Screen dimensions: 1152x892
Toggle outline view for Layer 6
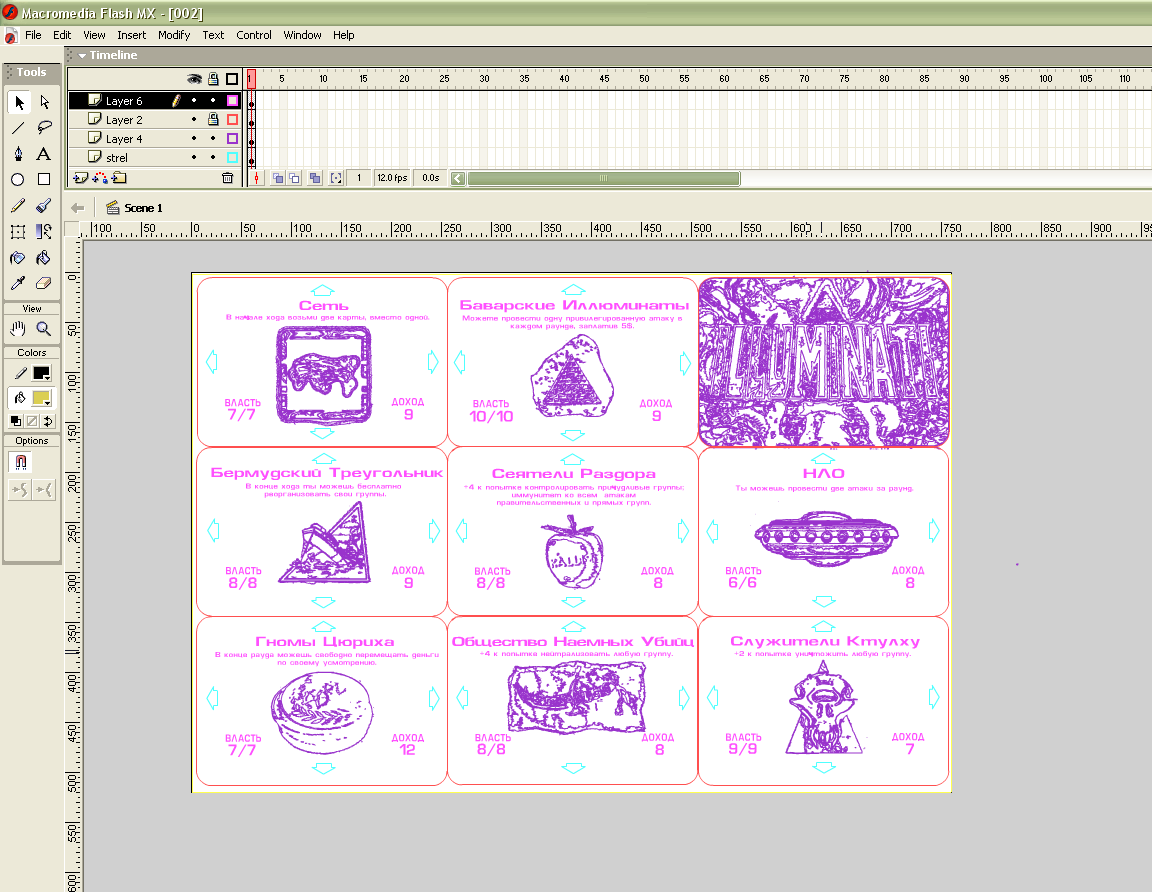(x=233, y=100)
